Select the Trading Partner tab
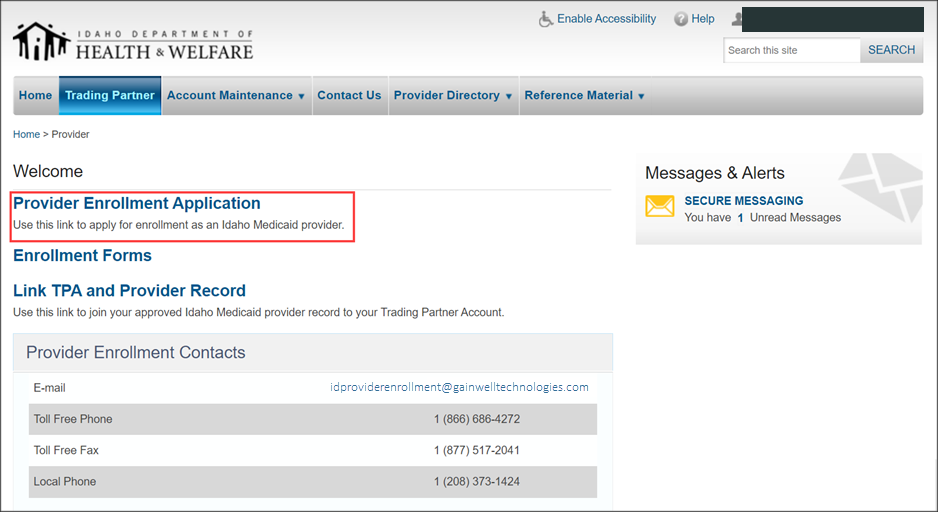938x512 pixels. (x=109, y=95)
